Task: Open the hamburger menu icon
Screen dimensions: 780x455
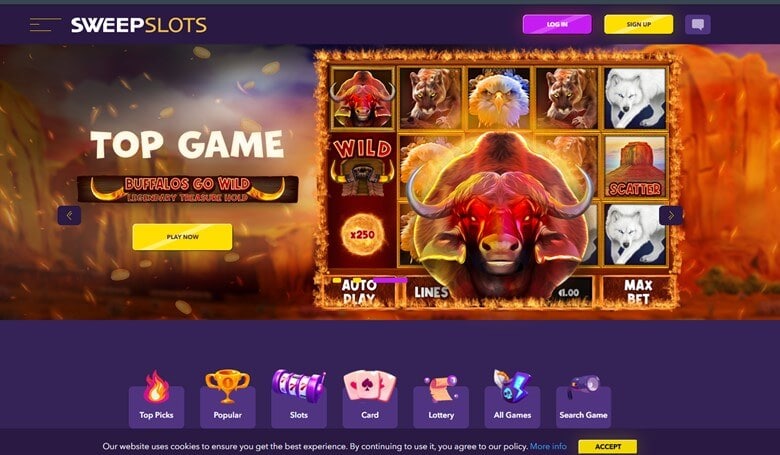Action: coord(45,25)
